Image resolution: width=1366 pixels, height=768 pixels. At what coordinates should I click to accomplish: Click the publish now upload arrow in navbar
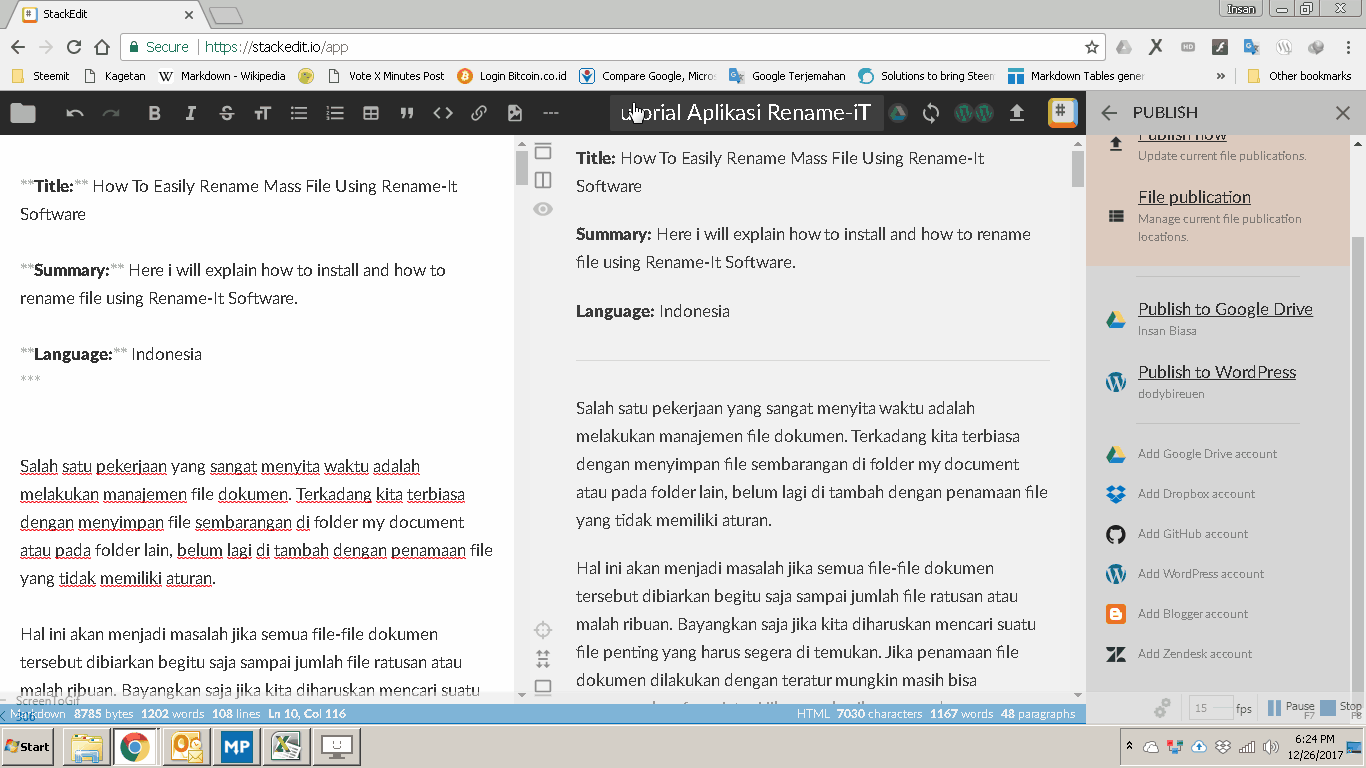(x=1017, y=113)
